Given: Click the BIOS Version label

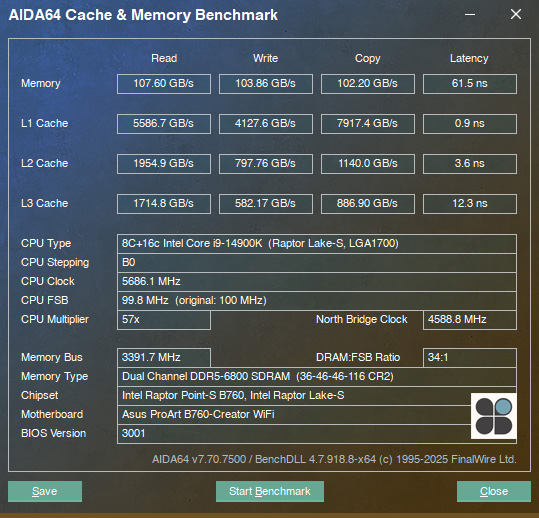Looking at the screenshot, I should [53, 433].
